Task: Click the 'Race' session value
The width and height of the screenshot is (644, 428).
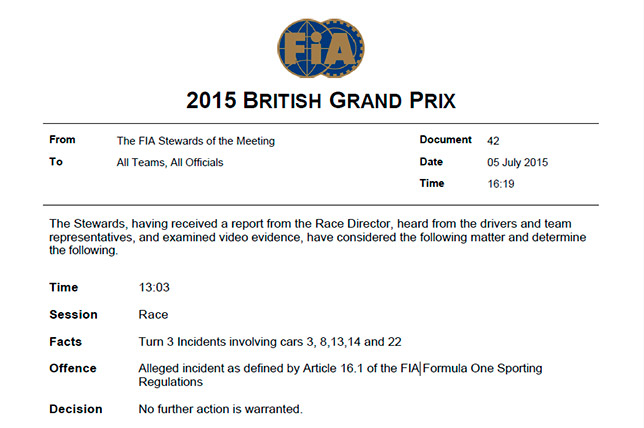Action: (153, 314)
